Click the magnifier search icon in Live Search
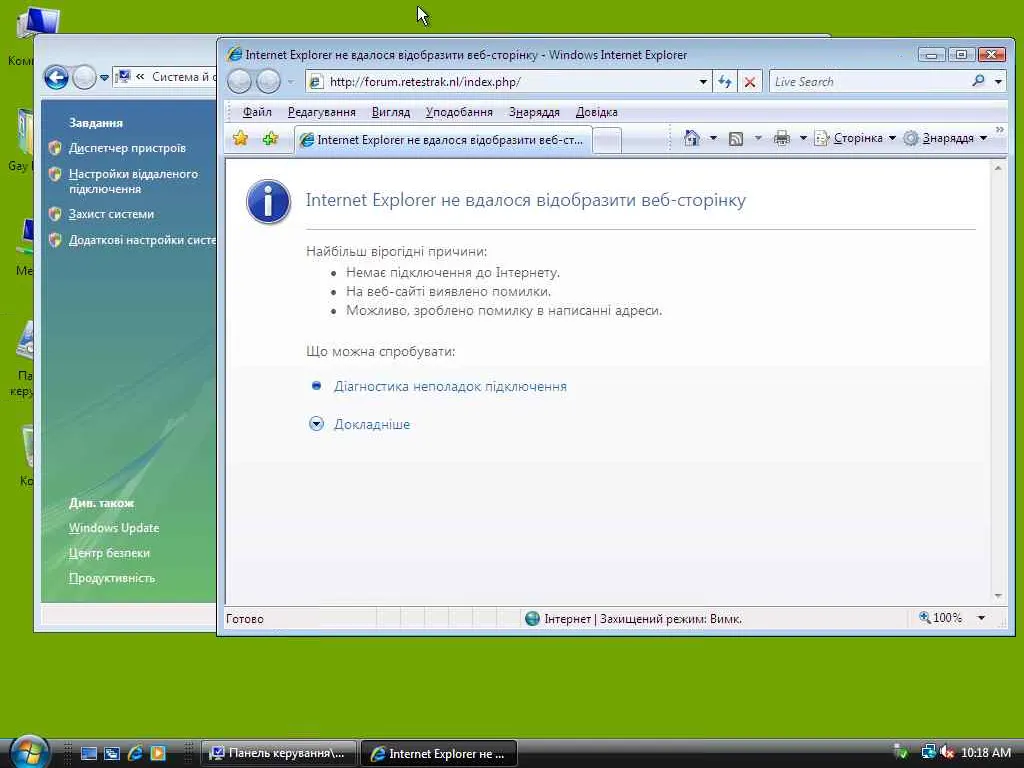This screenshot has height=768, width=1024. (x=978, y=81)
